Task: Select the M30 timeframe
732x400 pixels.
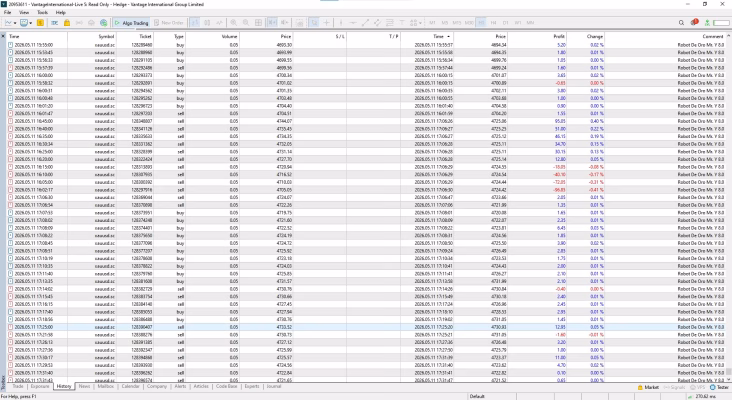Action: [469, 22]
